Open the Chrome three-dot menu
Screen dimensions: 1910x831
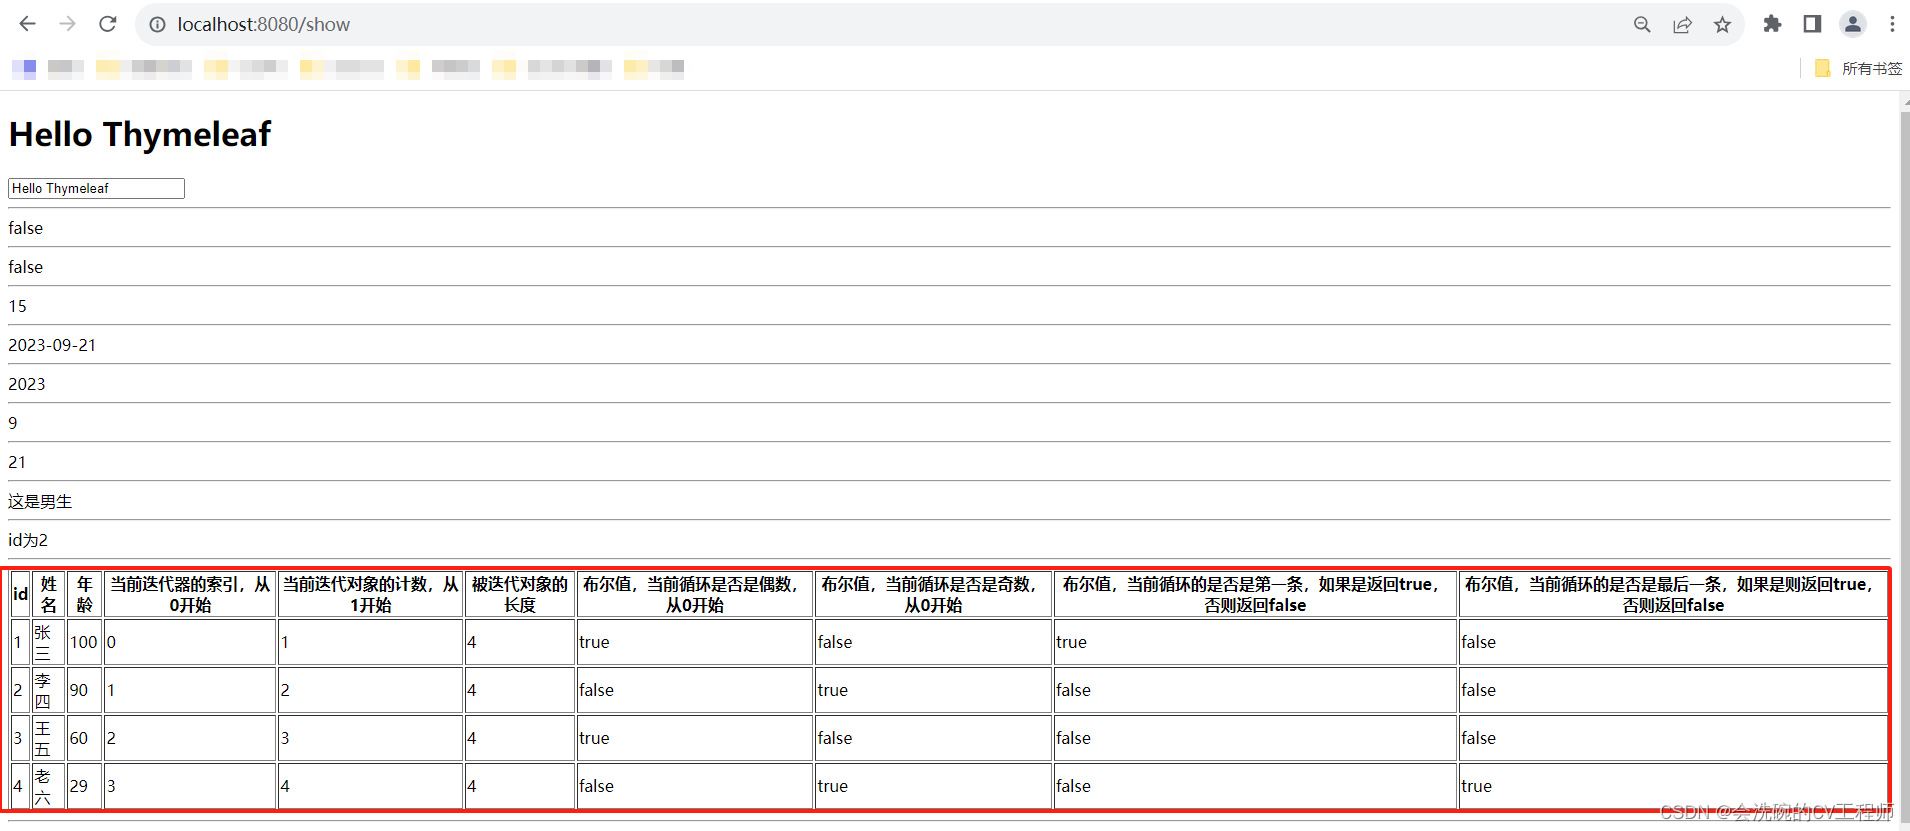(x=1892, y=24)
